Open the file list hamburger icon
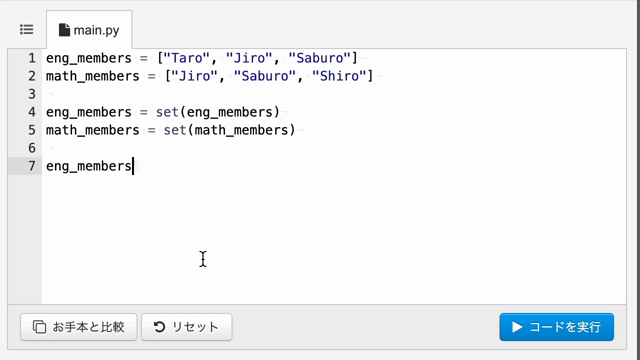This screenshot has width=640, height=360. click(x=27, y=30)
